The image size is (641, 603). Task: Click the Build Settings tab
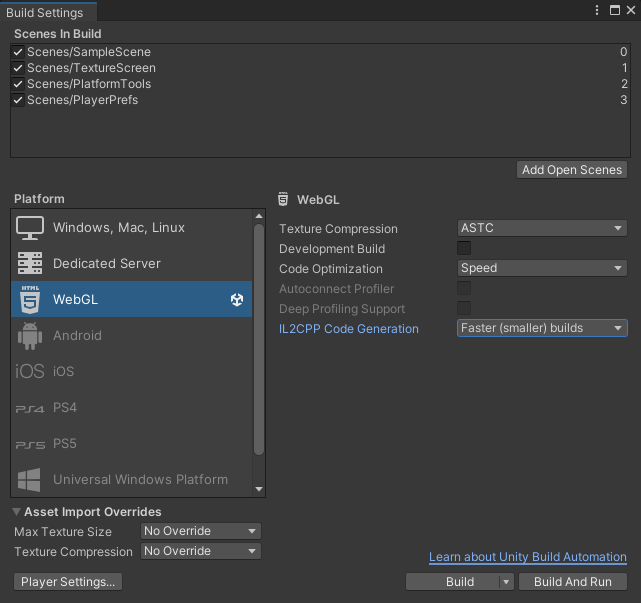click(x=45, y=12)
